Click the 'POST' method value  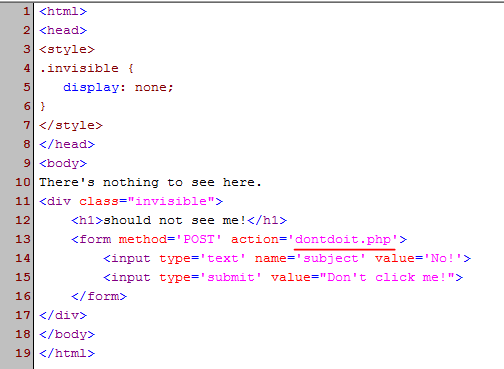click(x=199, y=239)
